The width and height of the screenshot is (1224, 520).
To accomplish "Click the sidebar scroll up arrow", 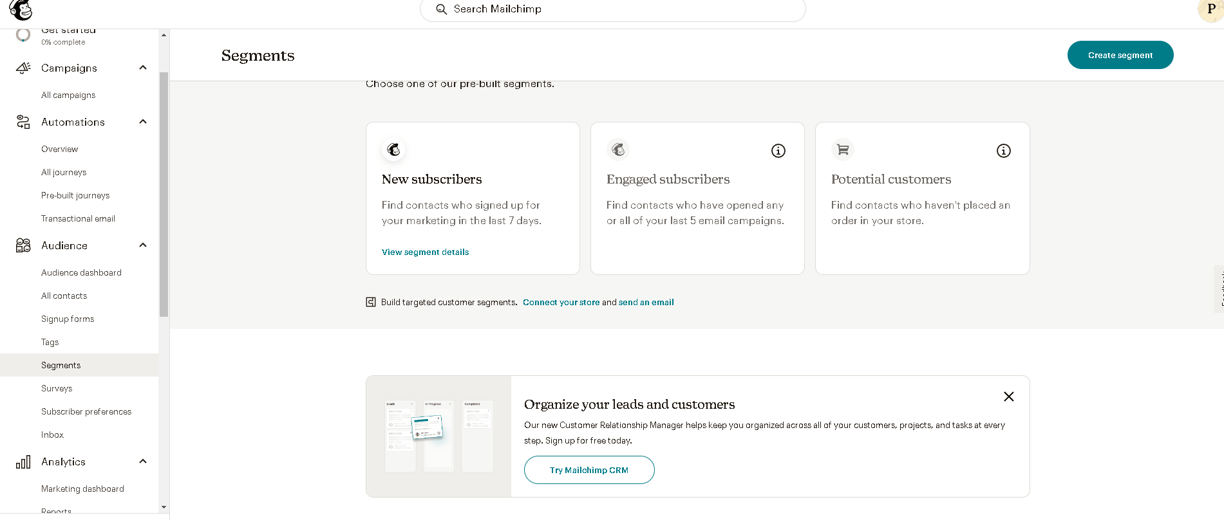I will [x=164, y=35].
